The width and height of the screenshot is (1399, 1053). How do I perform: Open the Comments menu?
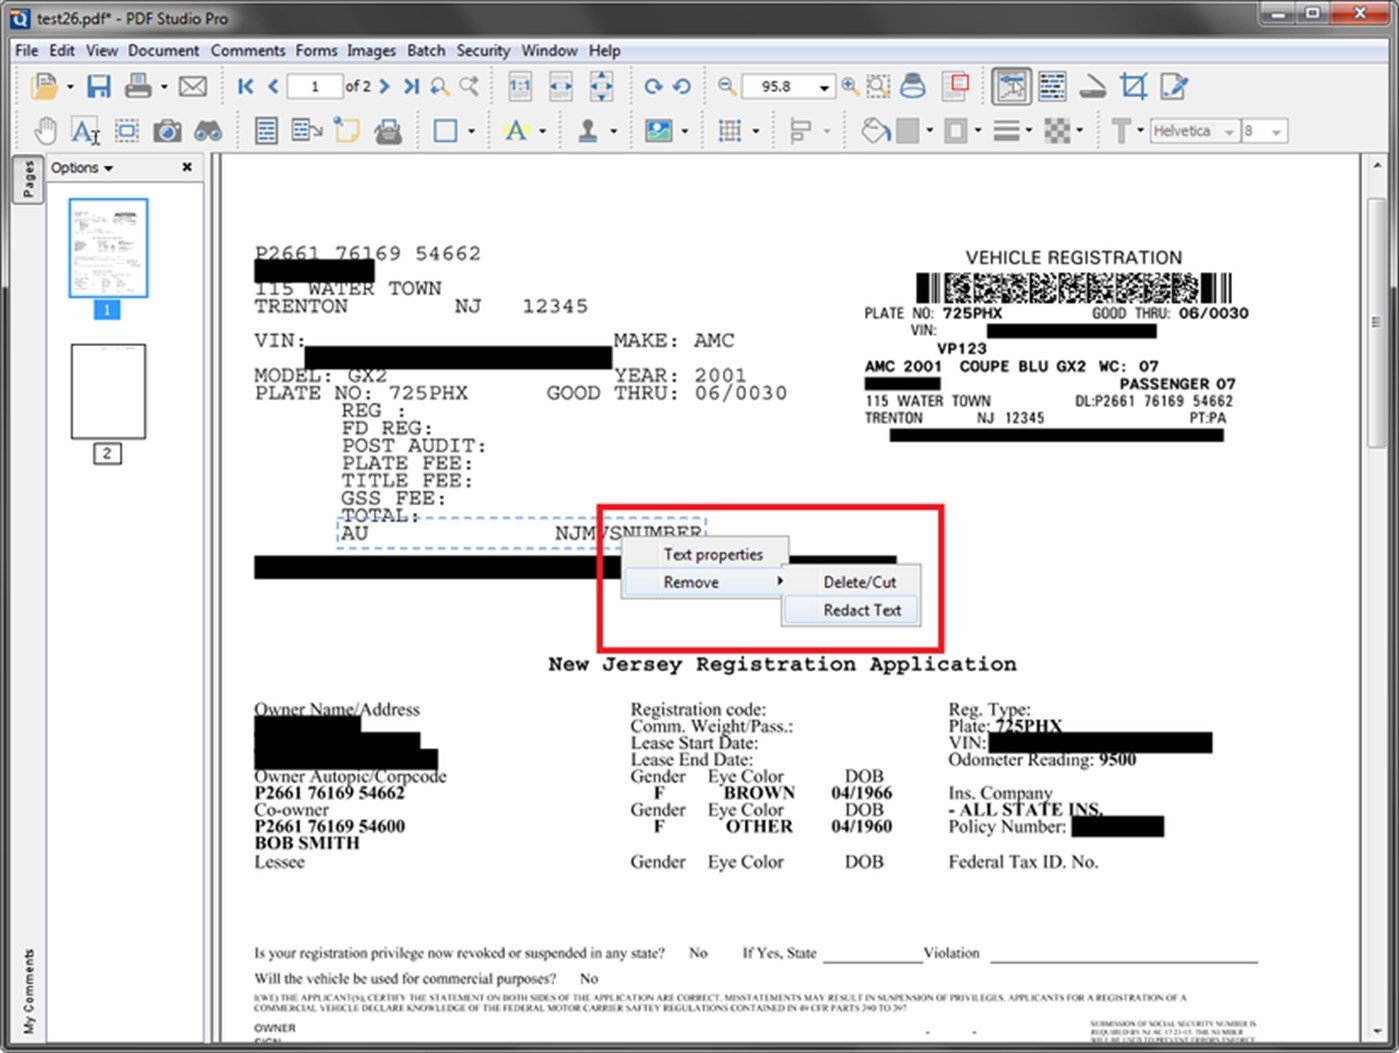(248, 50)
